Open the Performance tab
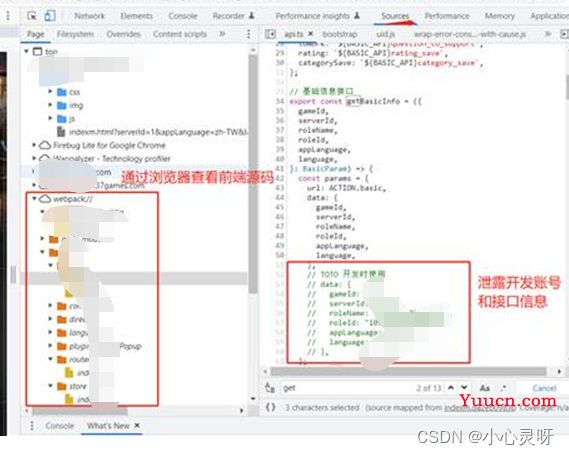Screen dimensions: 569x455 click(447, 16)
